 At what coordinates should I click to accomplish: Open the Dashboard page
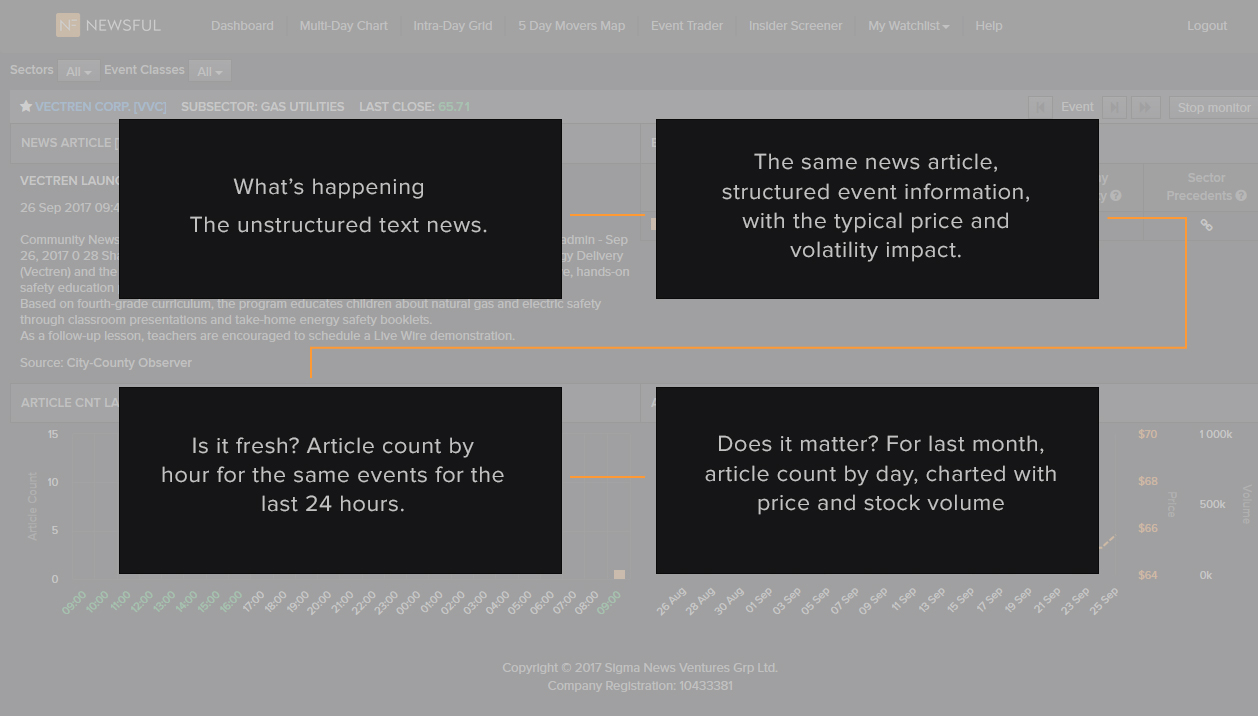pos(242,26)
